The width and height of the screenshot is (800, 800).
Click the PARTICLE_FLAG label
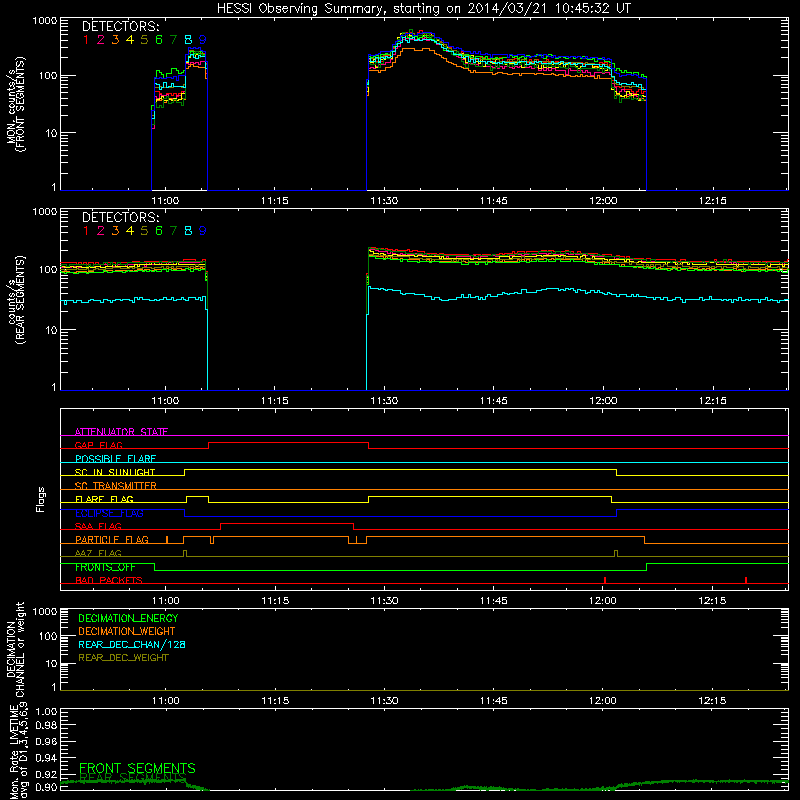pyautogui.click(x=112, y=540)
